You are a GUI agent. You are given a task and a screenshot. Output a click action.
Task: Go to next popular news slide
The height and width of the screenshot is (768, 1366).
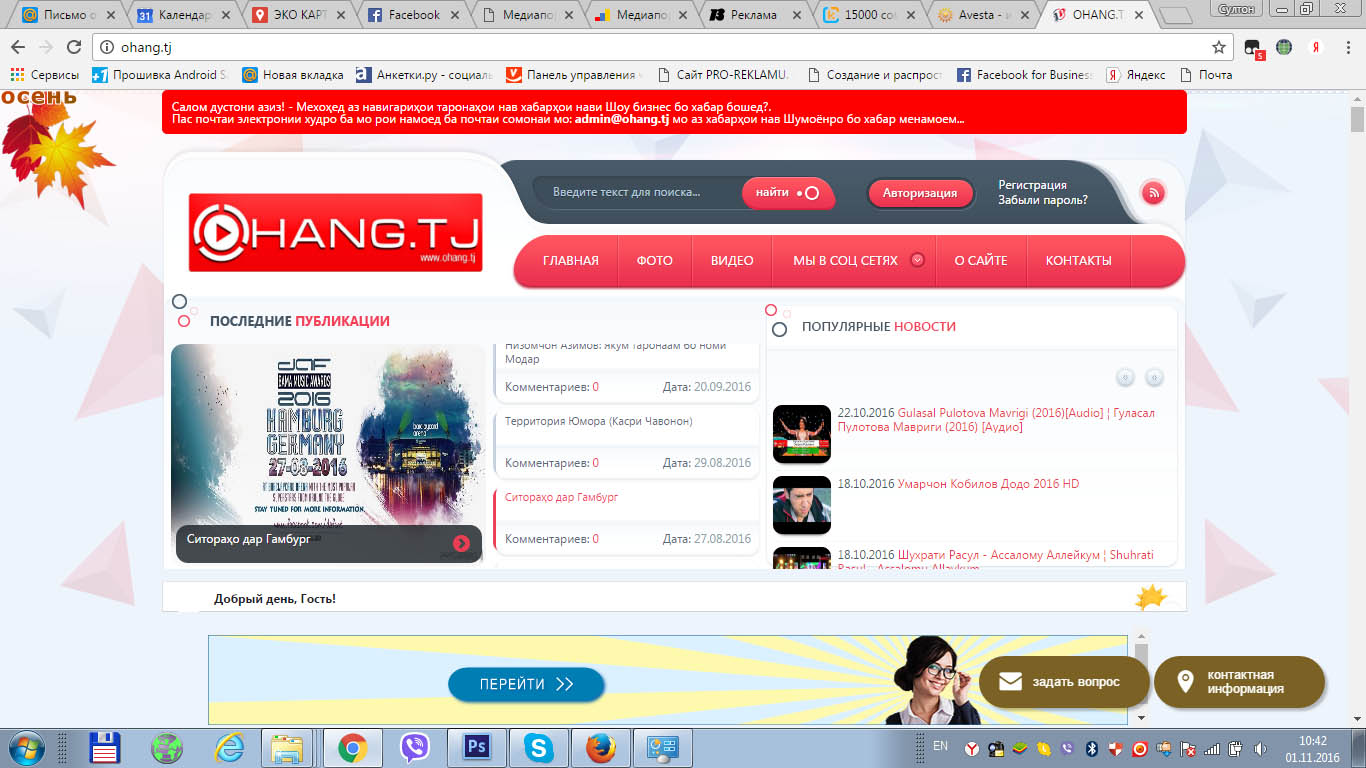1154,377
